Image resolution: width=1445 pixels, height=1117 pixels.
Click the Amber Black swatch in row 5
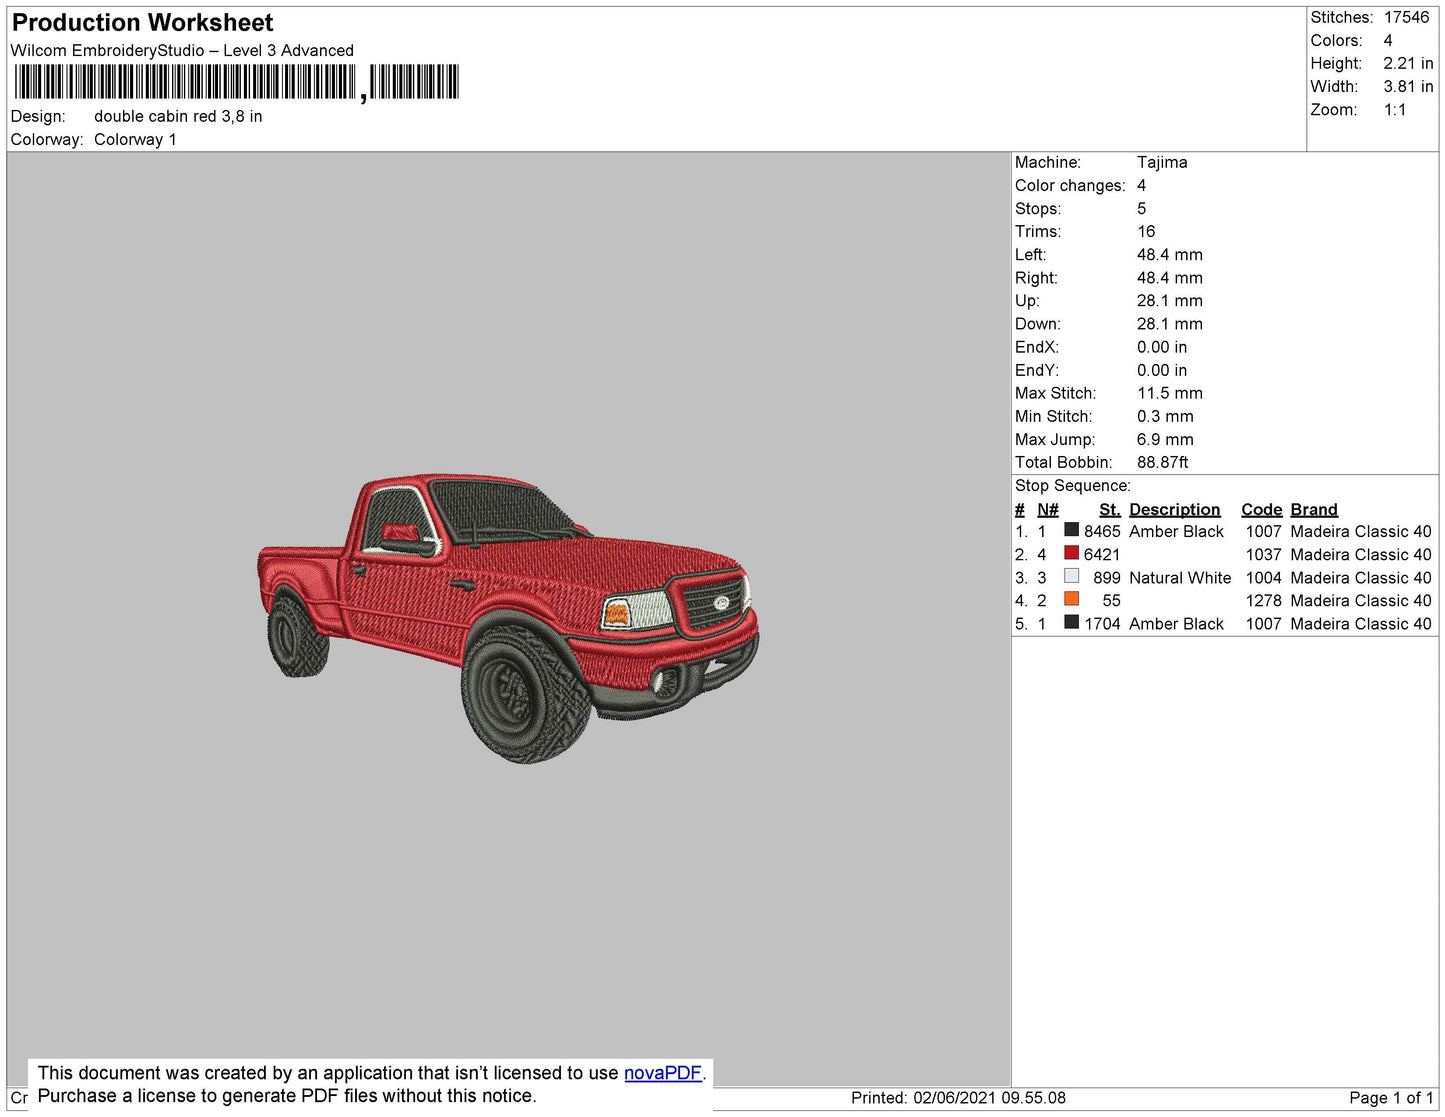[x=1071, y=622]
